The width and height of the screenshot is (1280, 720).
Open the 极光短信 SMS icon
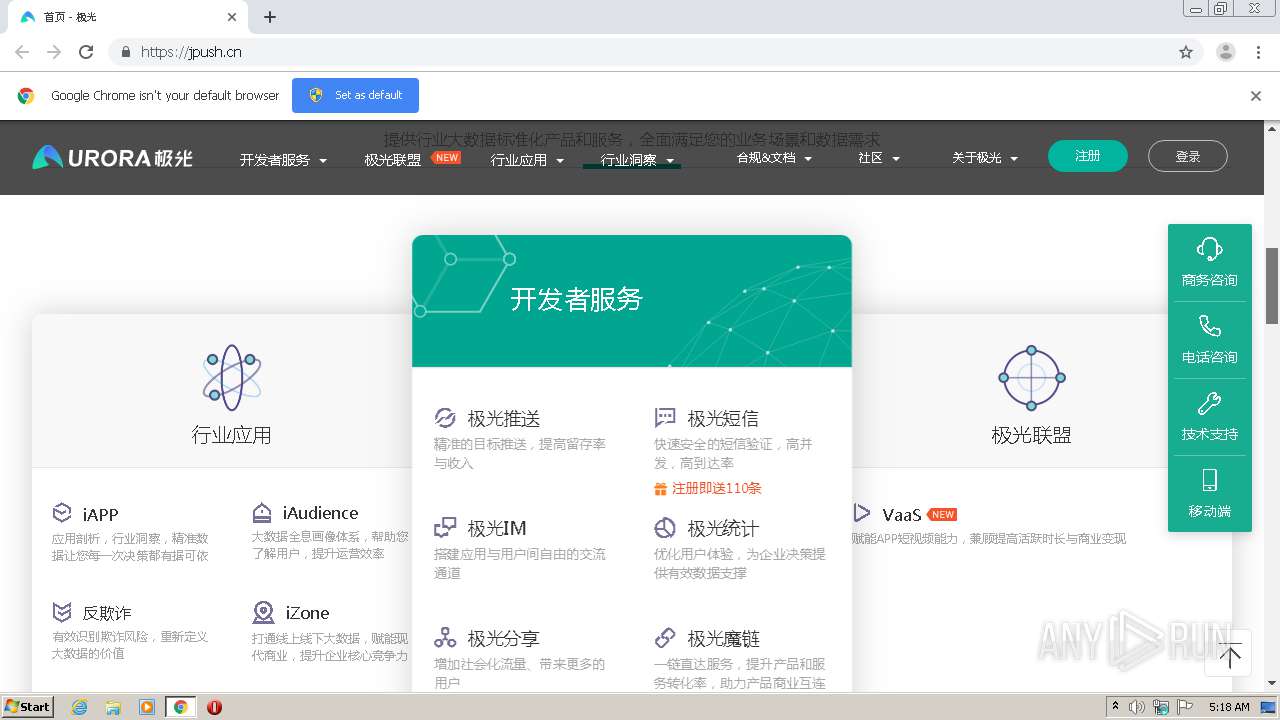pos(665,418)
